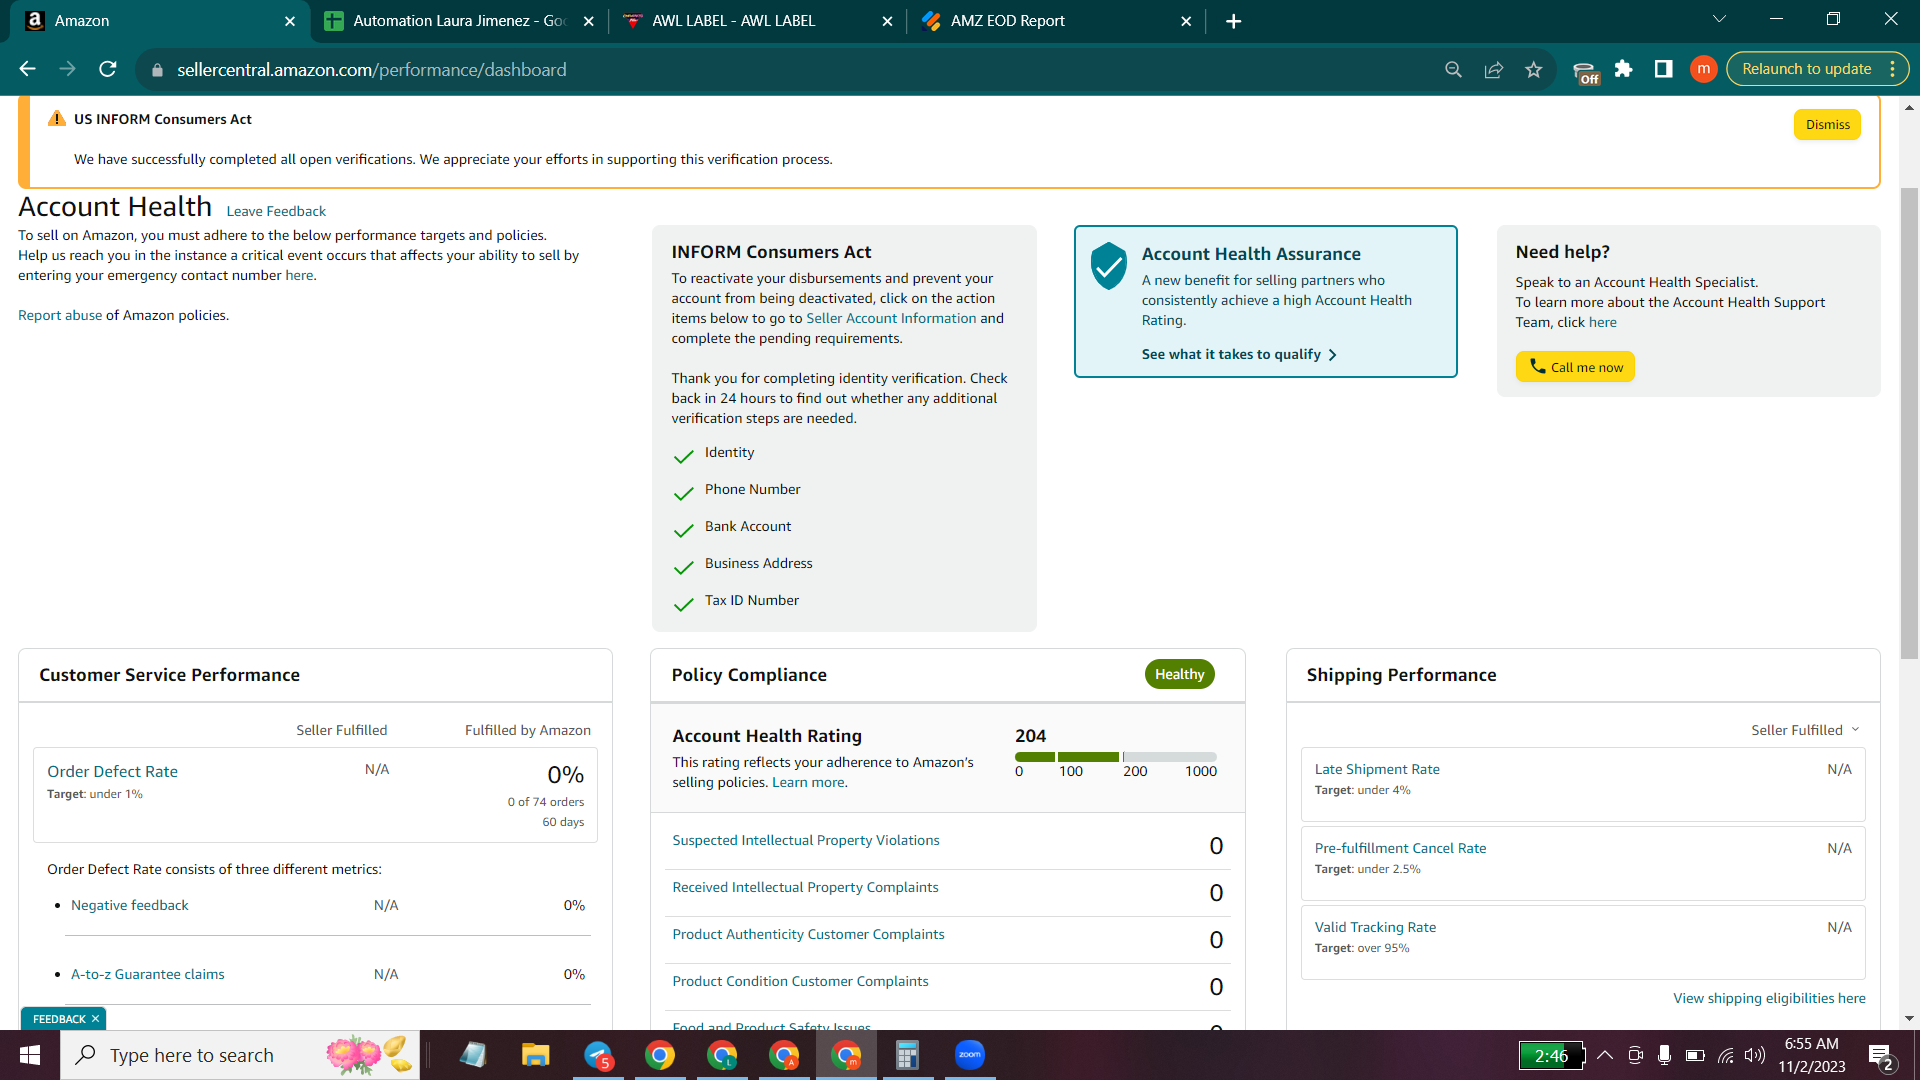
Task: Close the Amazon tab
Action: (289, 21)
